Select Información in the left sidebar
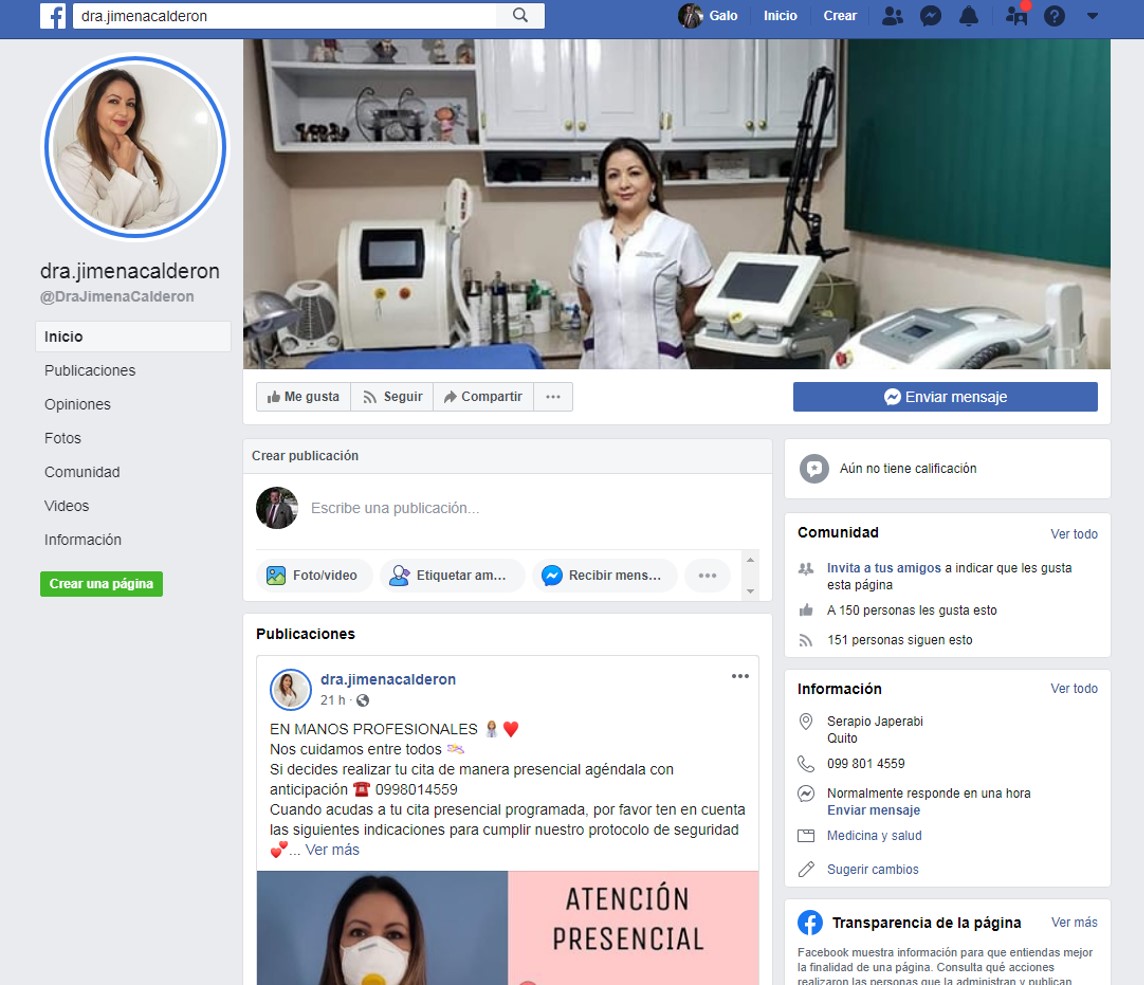 point(82,540)
